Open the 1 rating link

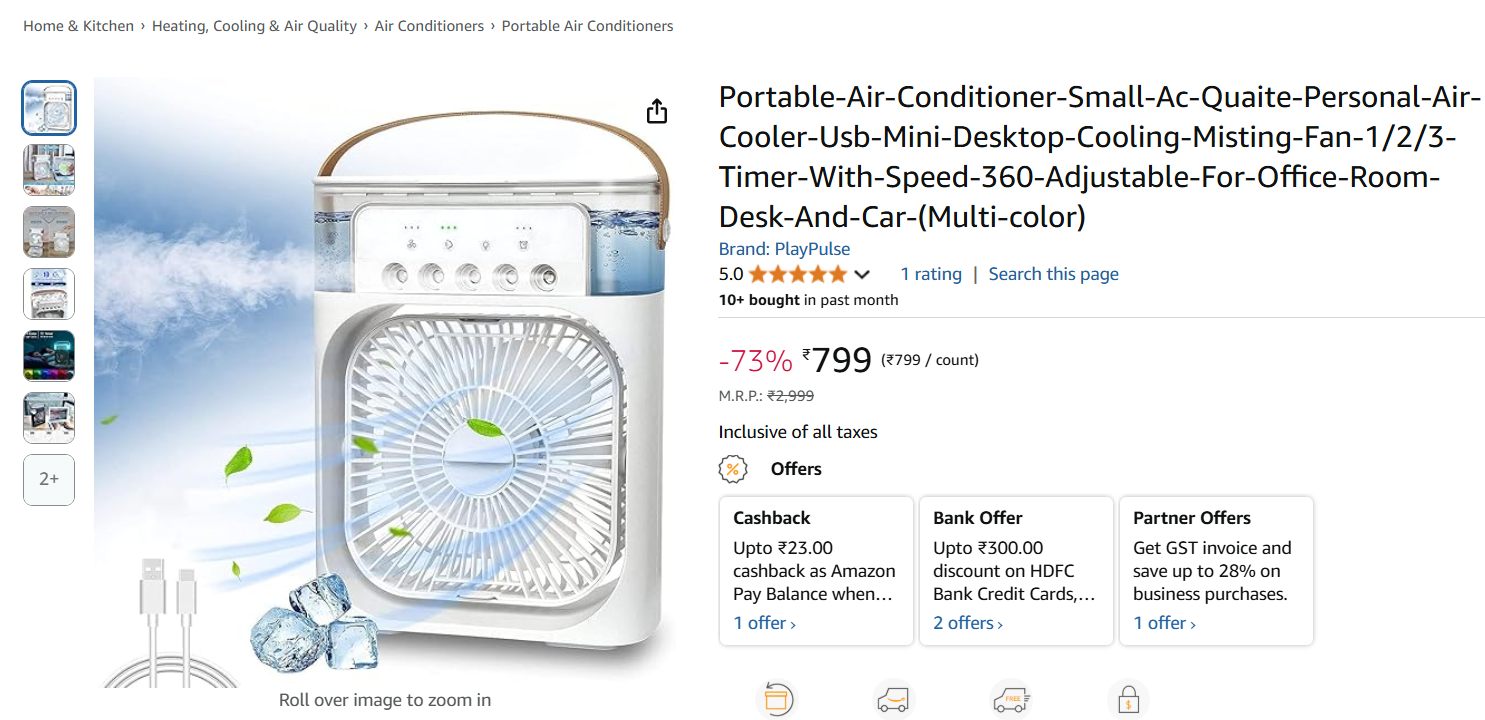pyautogui.click(x=930, y=274)
